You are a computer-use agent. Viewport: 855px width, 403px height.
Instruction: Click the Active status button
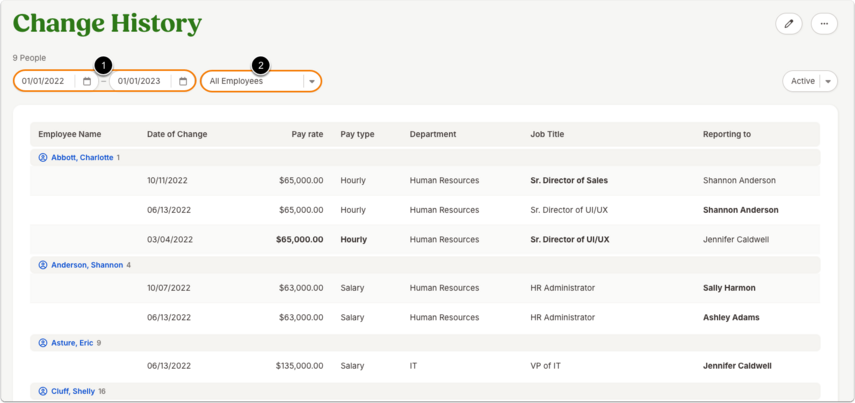click(803, 81)
